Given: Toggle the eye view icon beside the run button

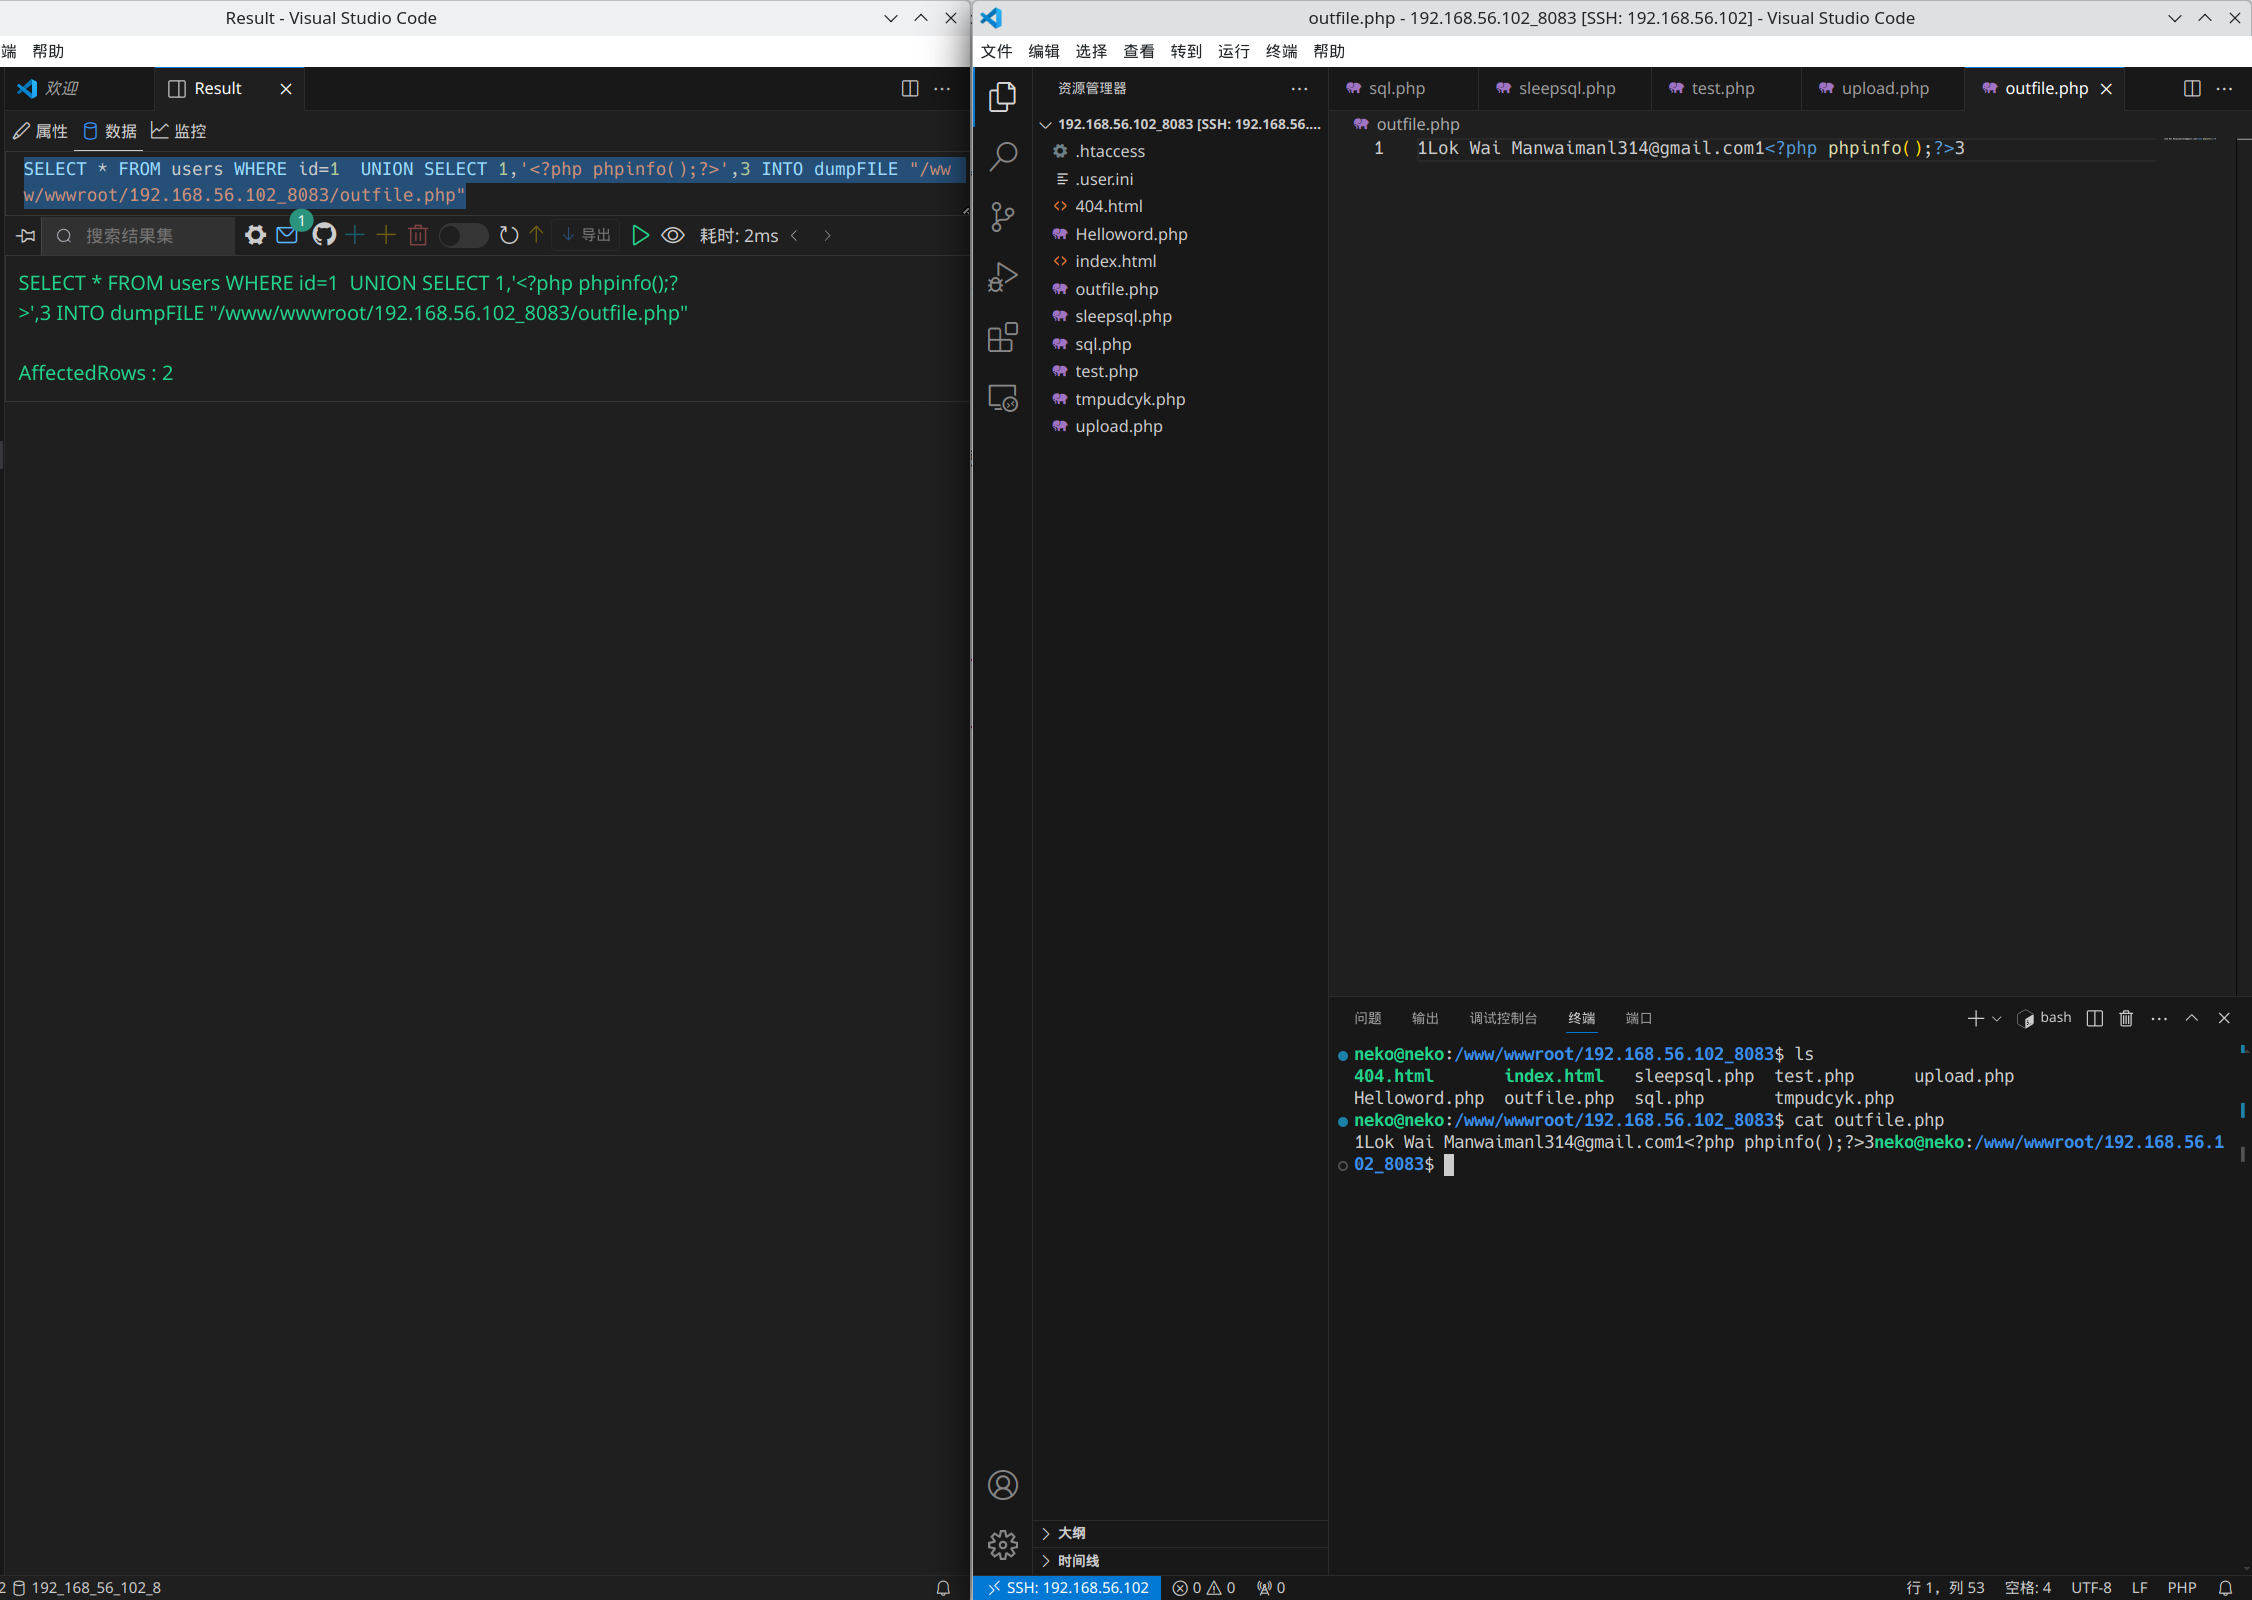Looking at the screenshot, I should (673, 235).
